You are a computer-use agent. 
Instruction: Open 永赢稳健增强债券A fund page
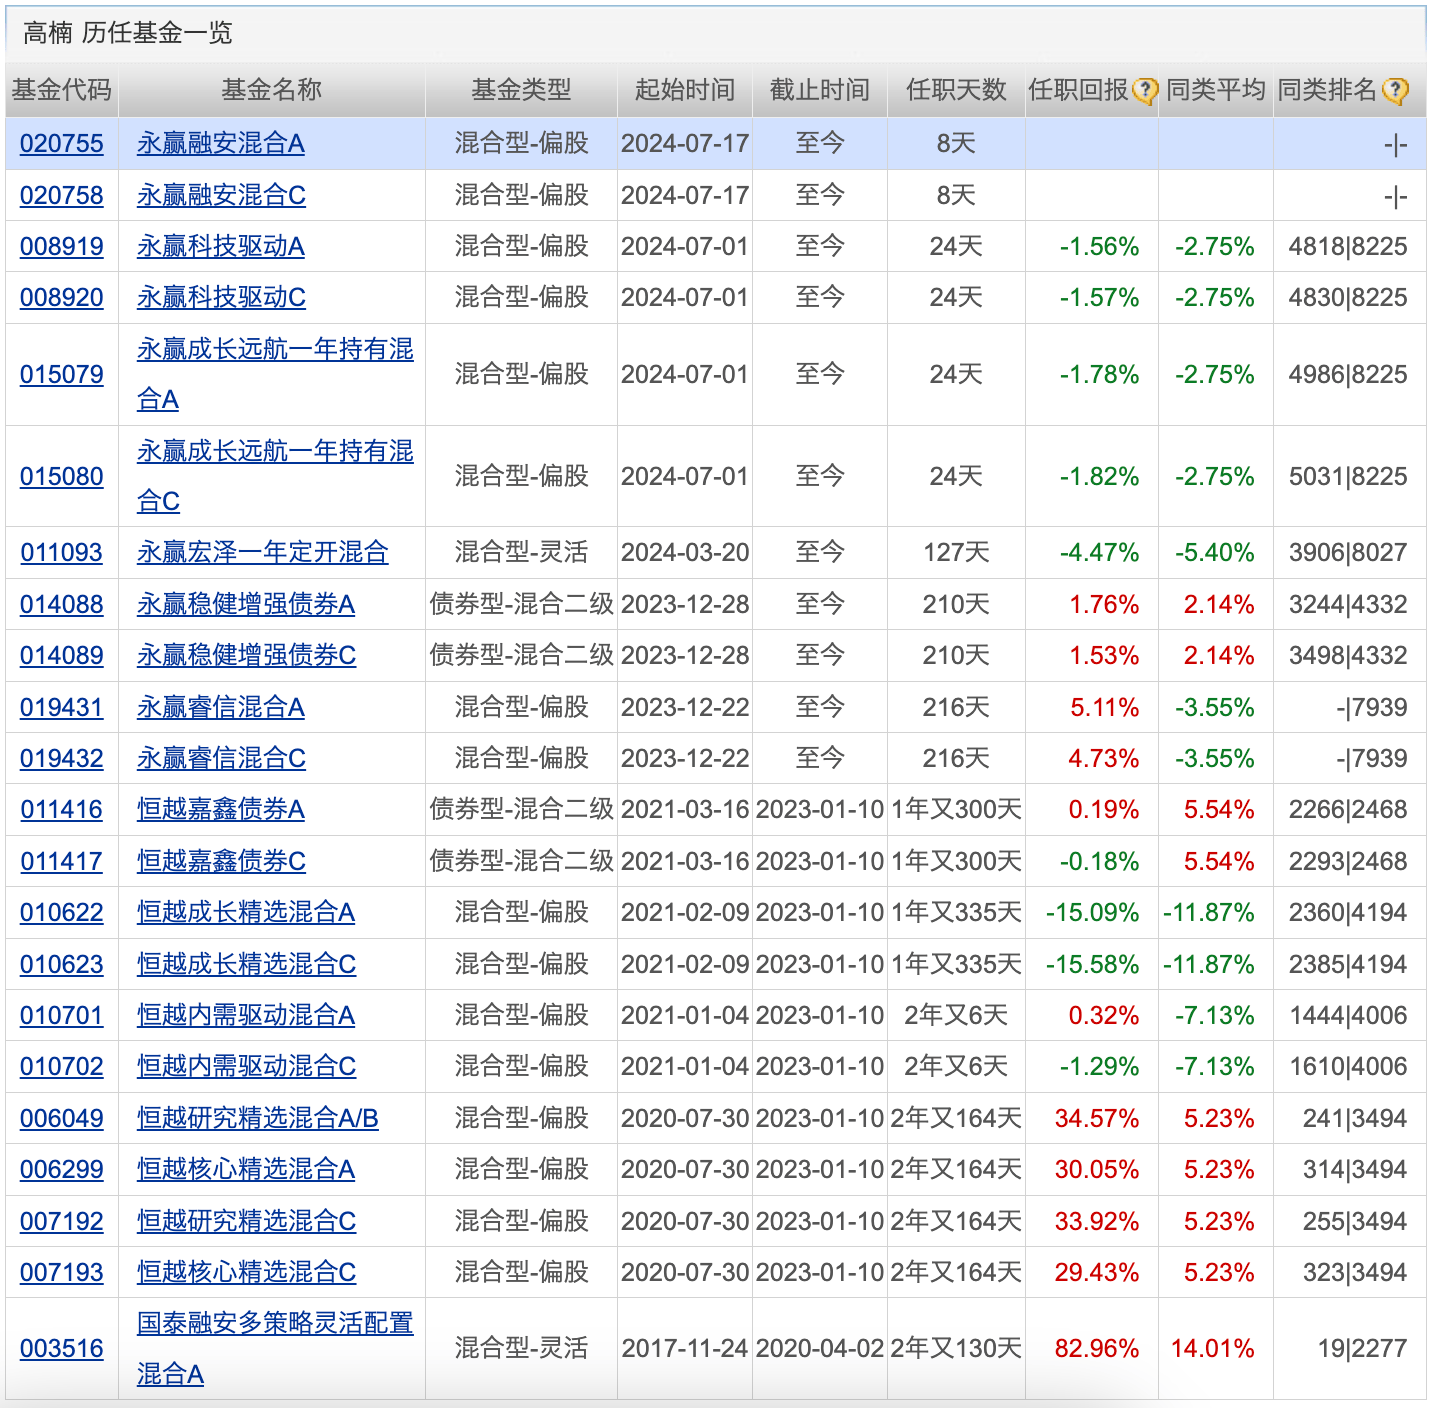coord(246,604)
